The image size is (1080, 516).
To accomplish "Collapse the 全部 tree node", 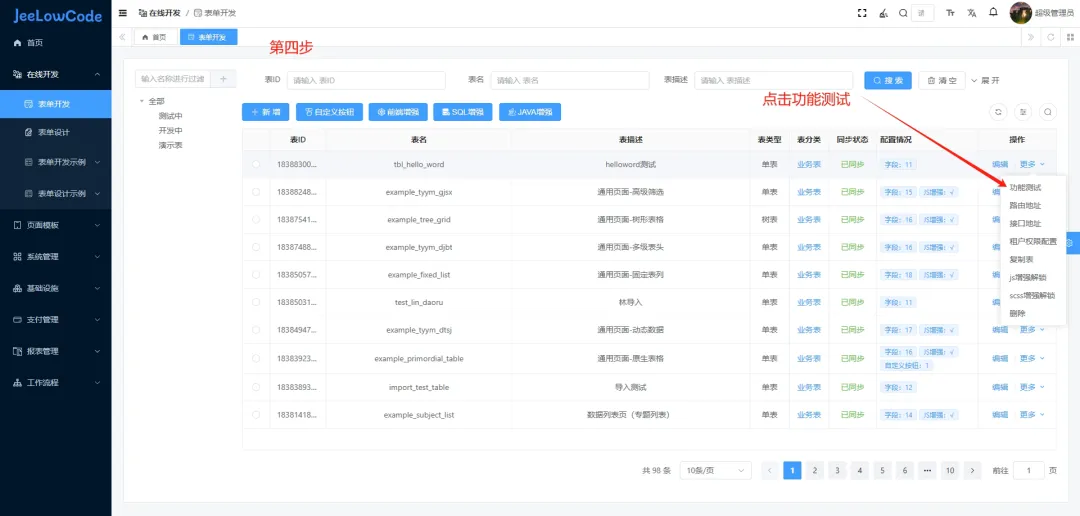I will 142,101.
